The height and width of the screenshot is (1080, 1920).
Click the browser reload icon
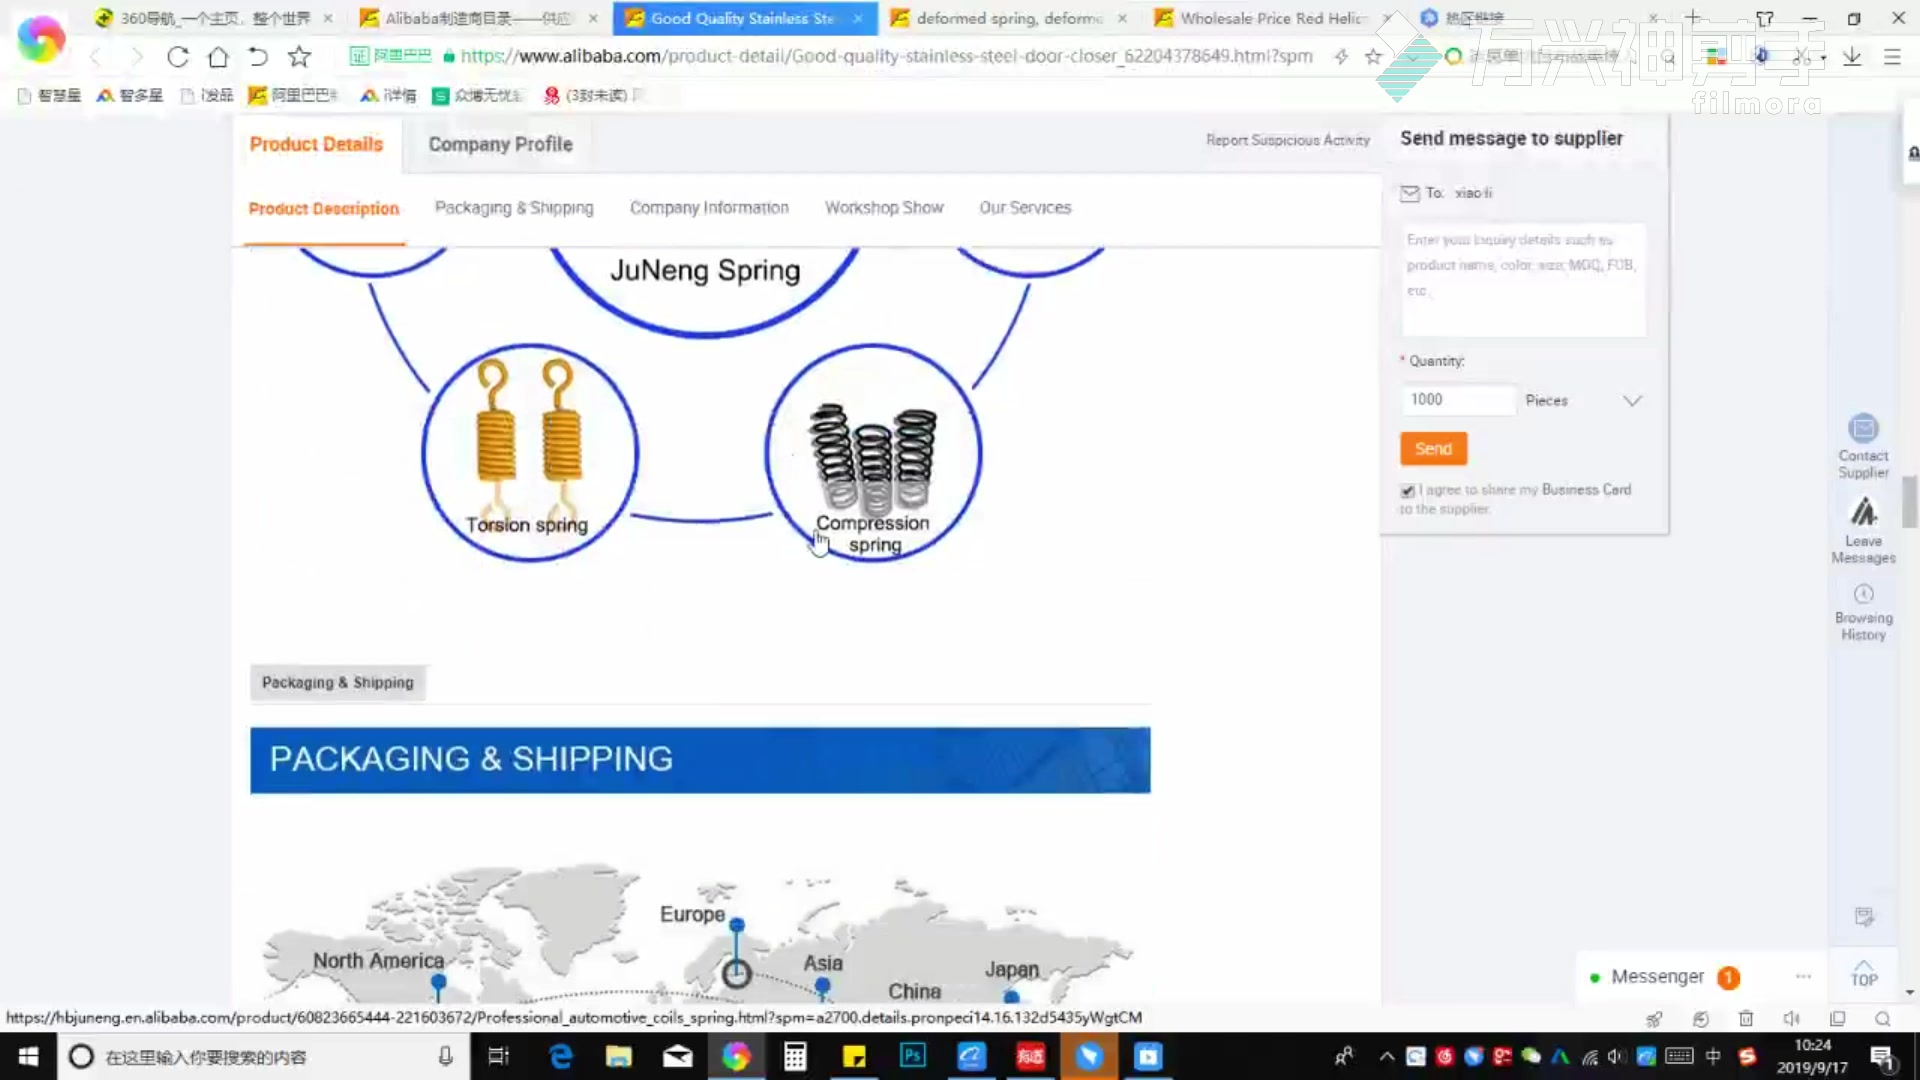tap(178, 57)
